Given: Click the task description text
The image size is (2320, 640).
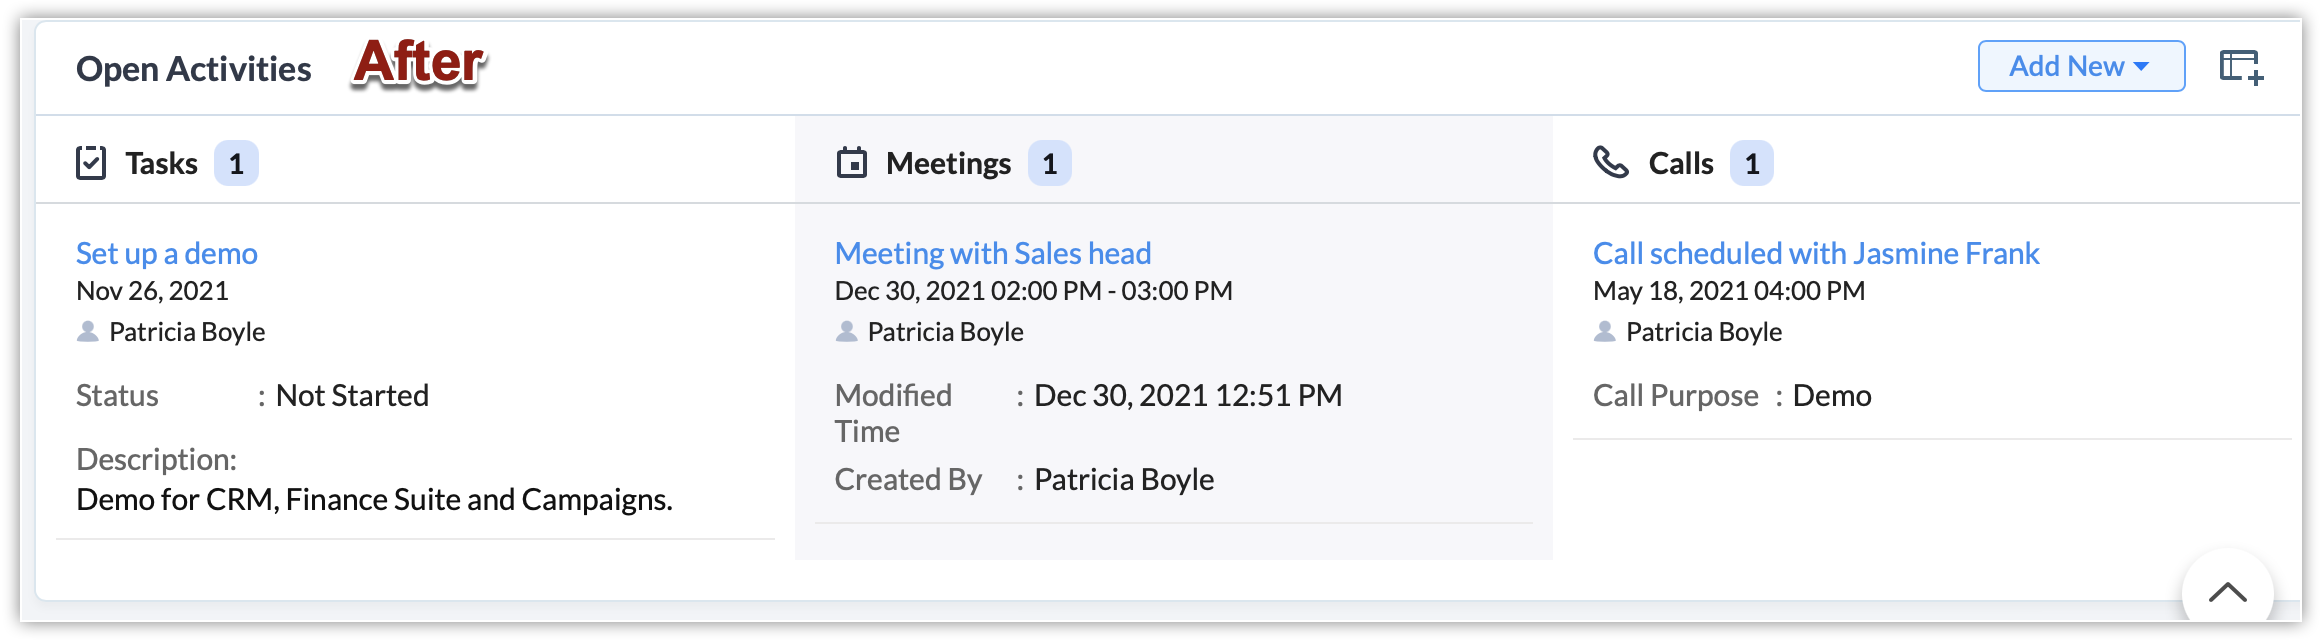Looking at the screenshot, I should coord(374,499).
